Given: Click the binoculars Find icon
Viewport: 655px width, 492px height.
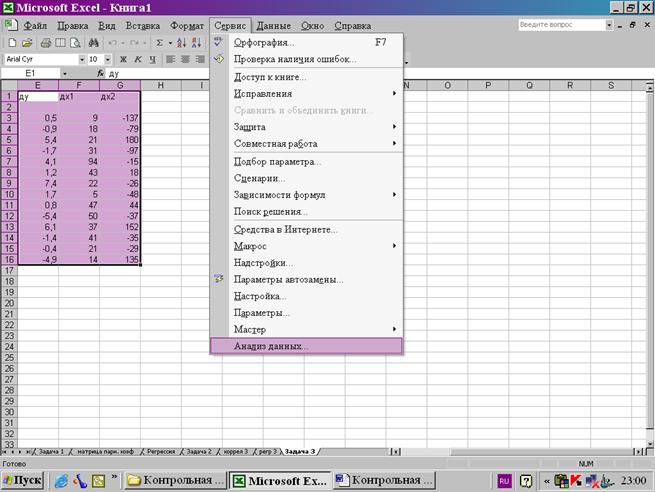Looking at the screenshot, I should coord(94,43).
